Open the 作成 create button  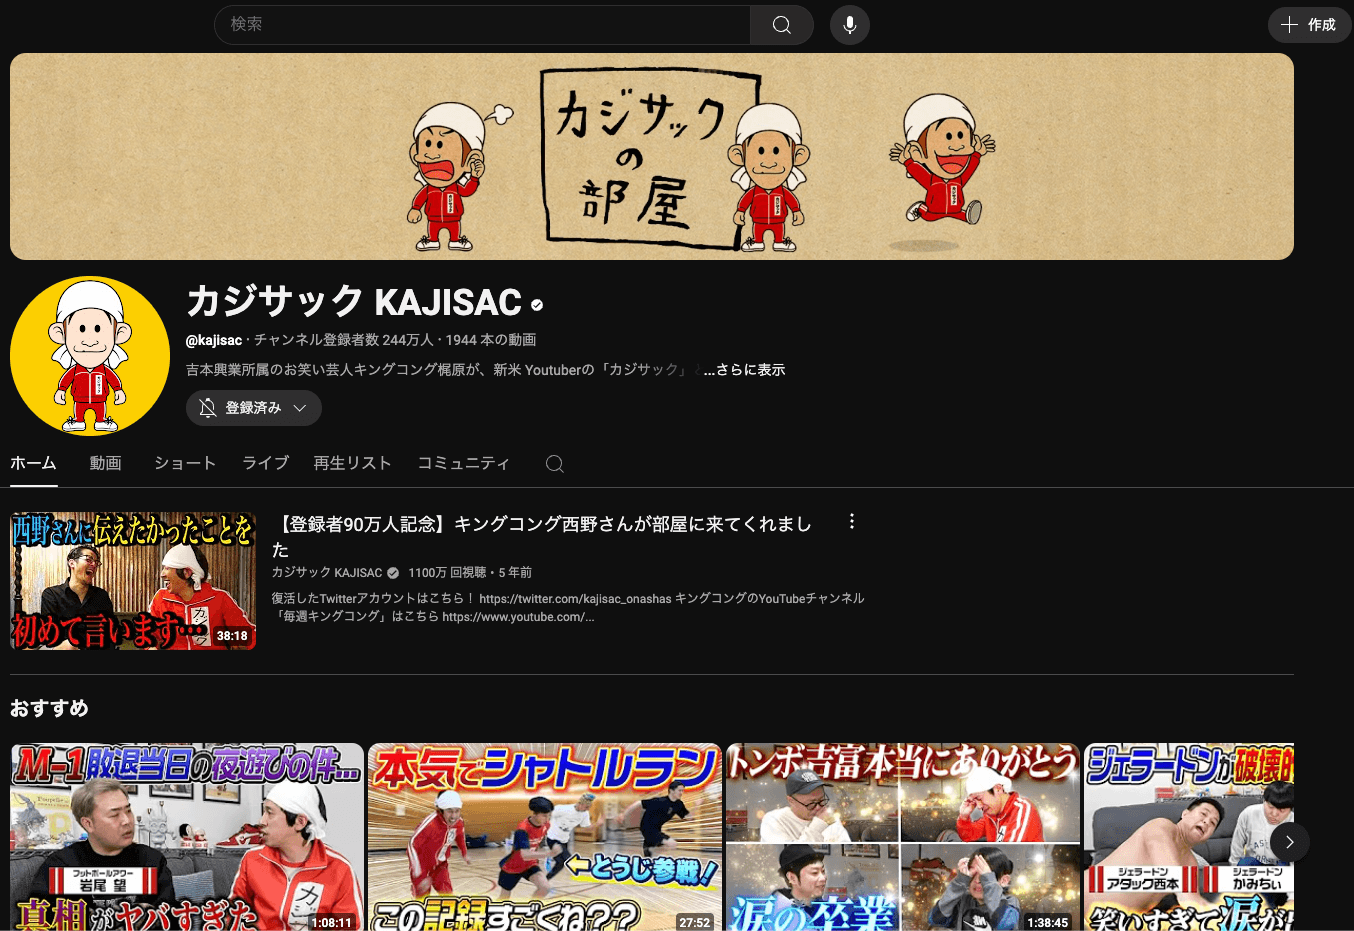(1310, 25)
